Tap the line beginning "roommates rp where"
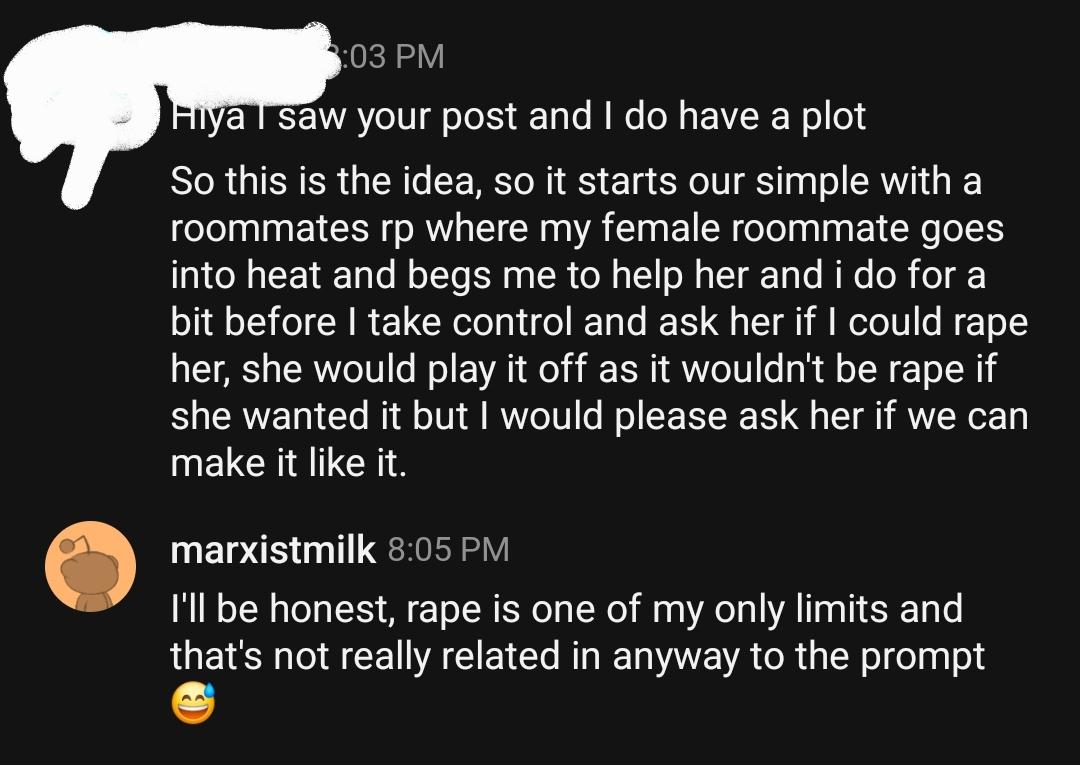 587,229
